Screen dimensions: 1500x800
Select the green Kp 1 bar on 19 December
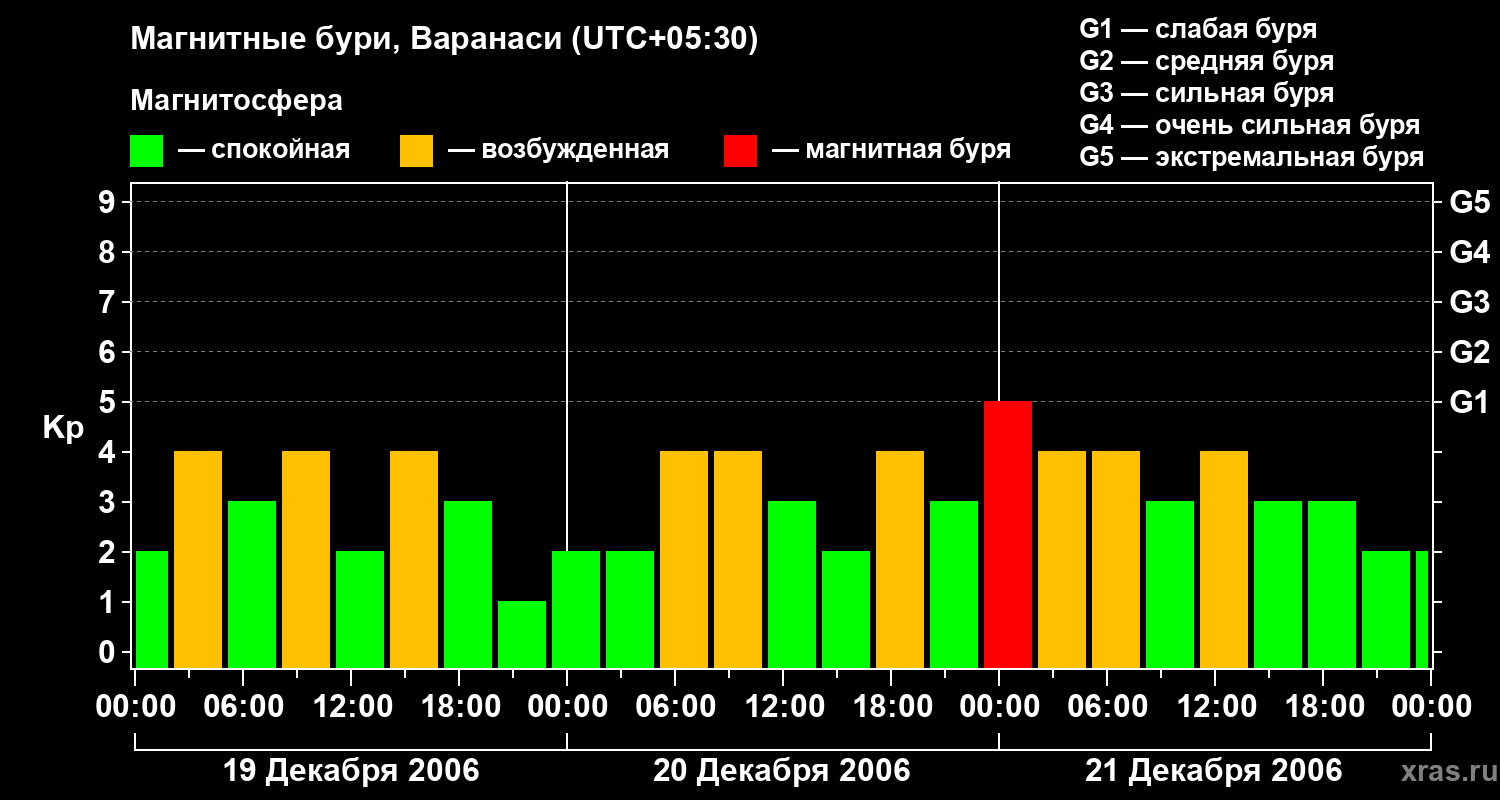pyautogui.click(x=522, y=634)
